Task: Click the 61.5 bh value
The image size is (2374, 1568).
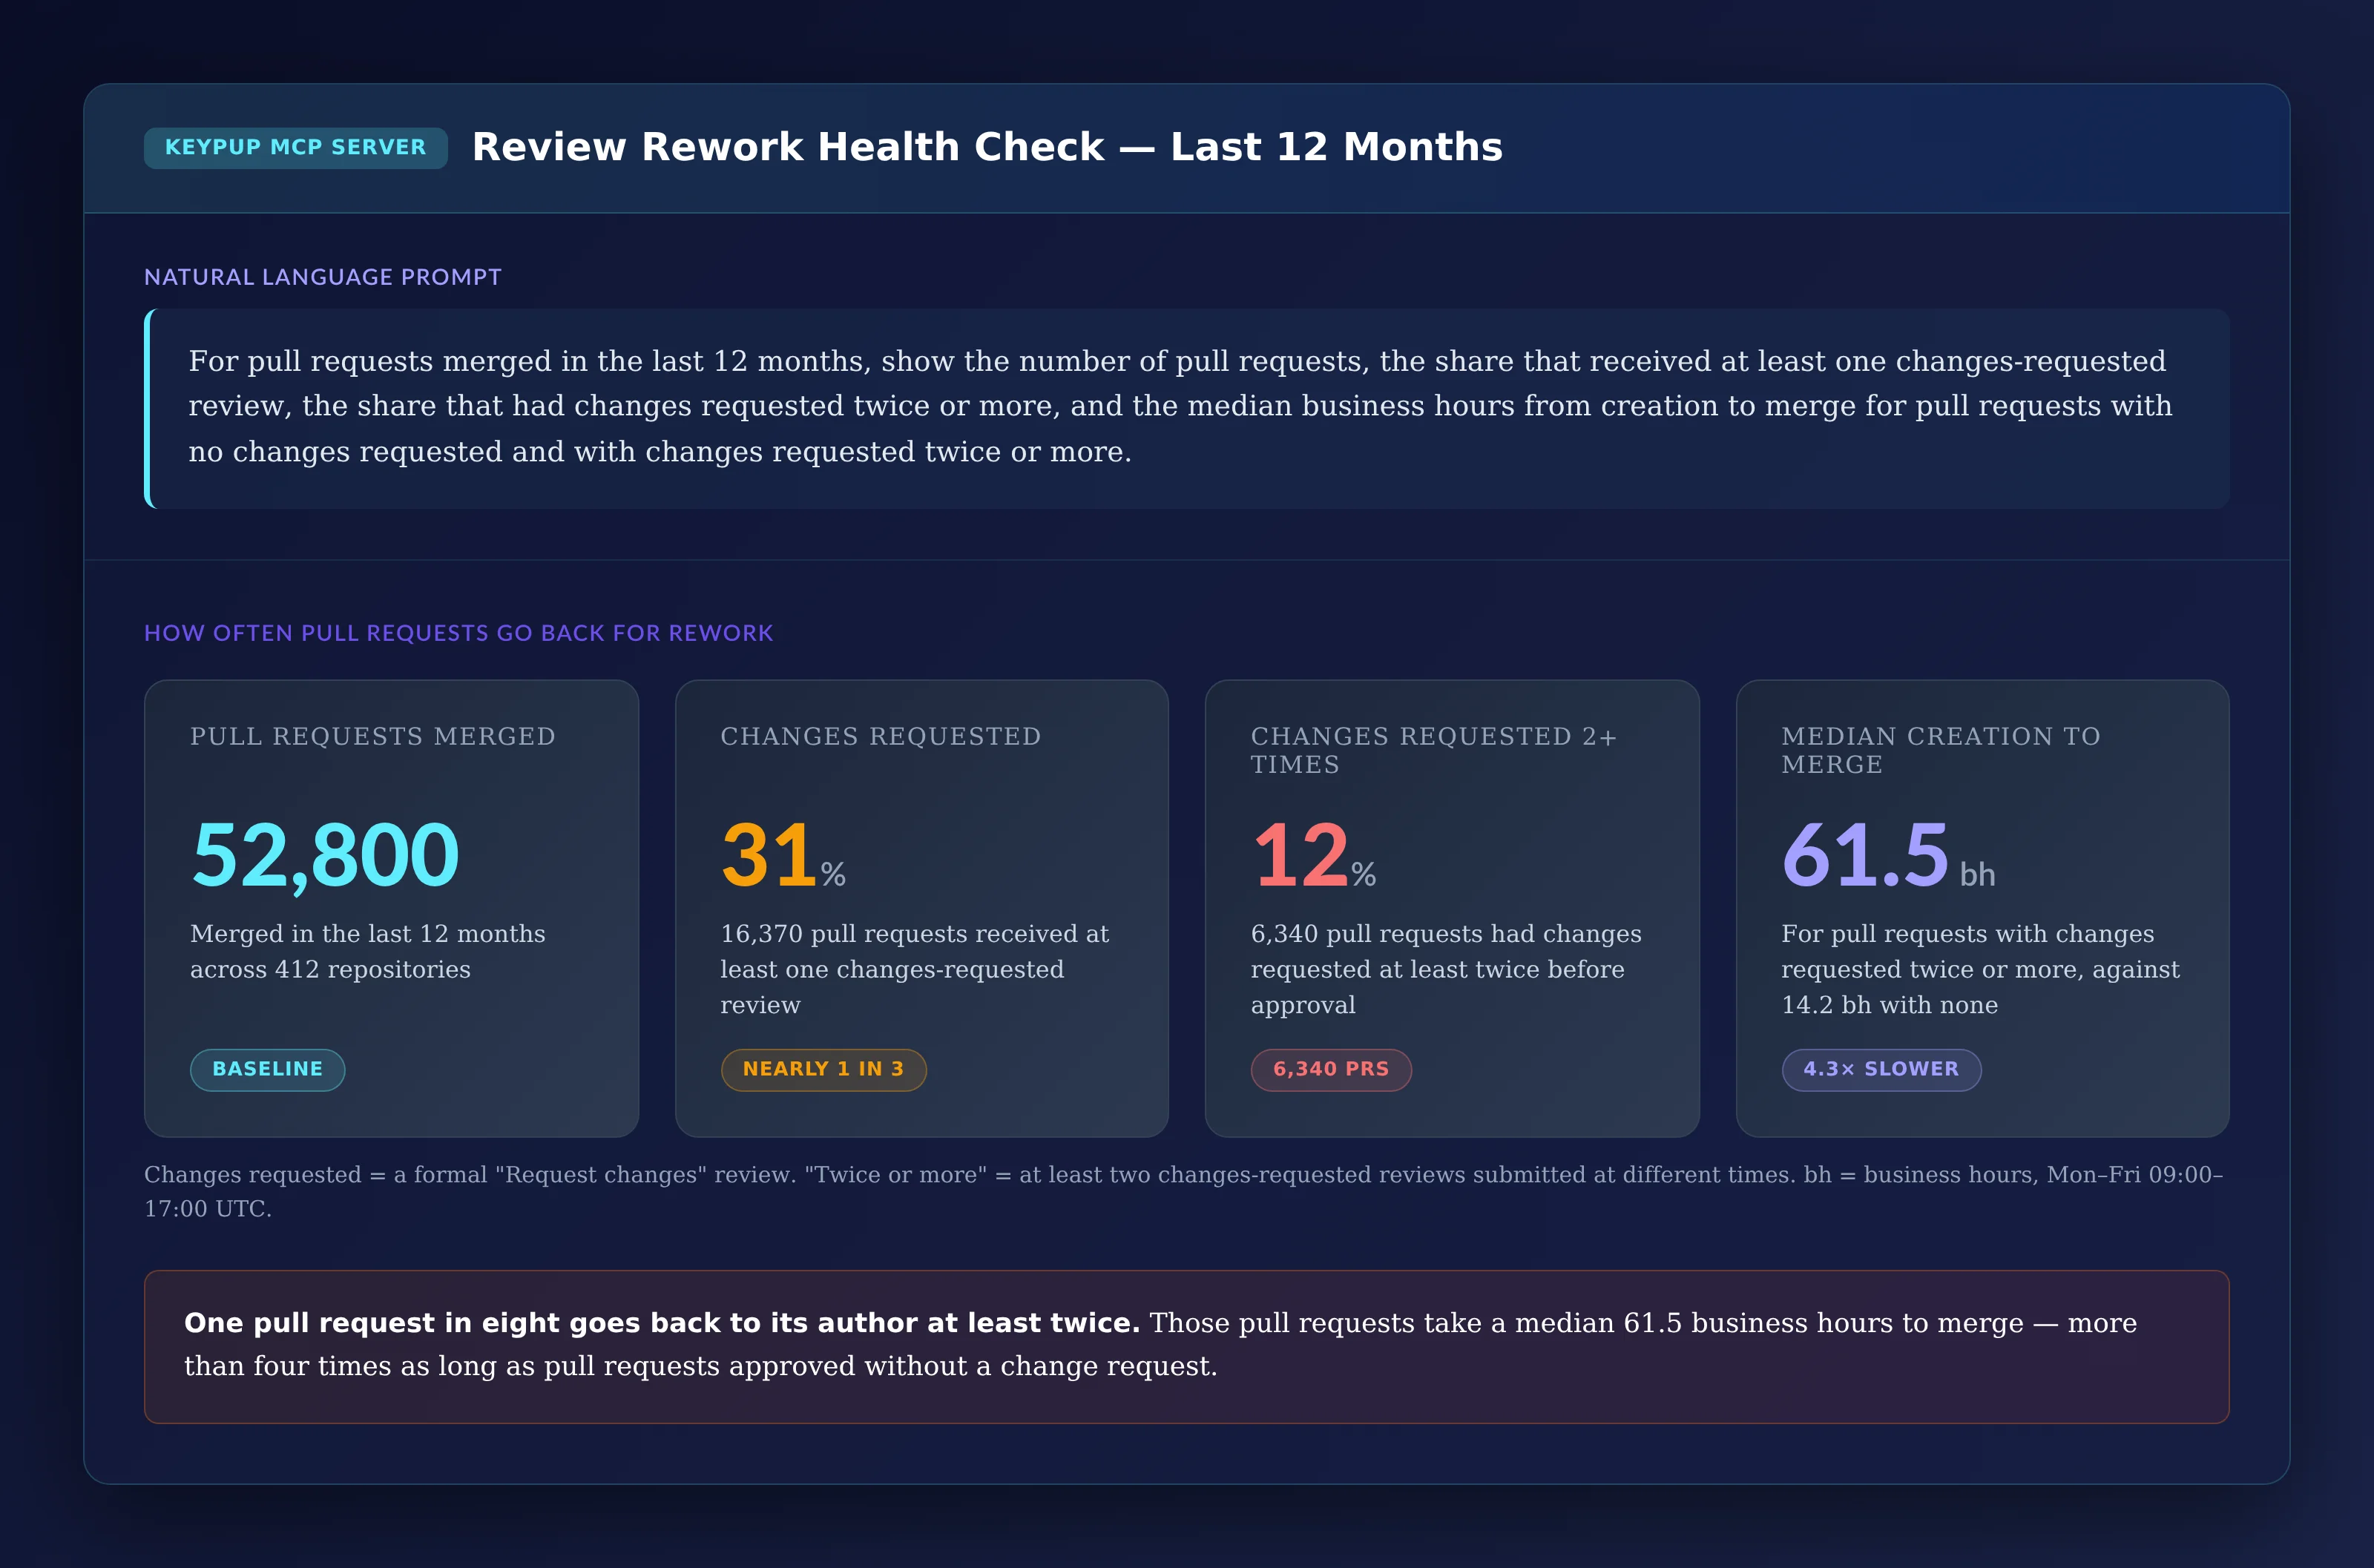Action: click(x=1888, y=855)
